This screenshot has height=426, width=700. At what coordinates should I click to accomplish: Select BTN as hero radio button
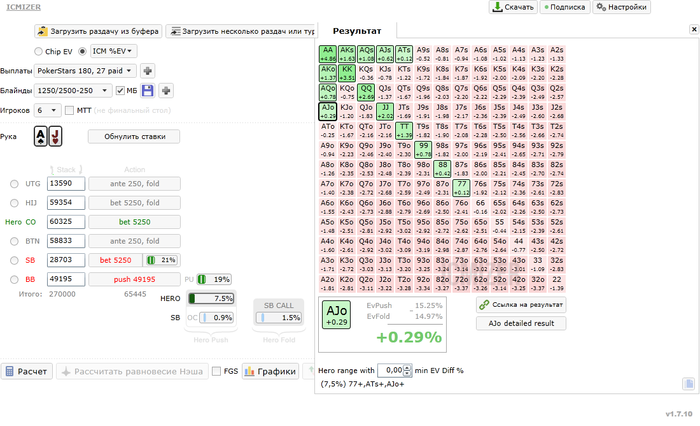pyautogui.click(x=14, y=241)
